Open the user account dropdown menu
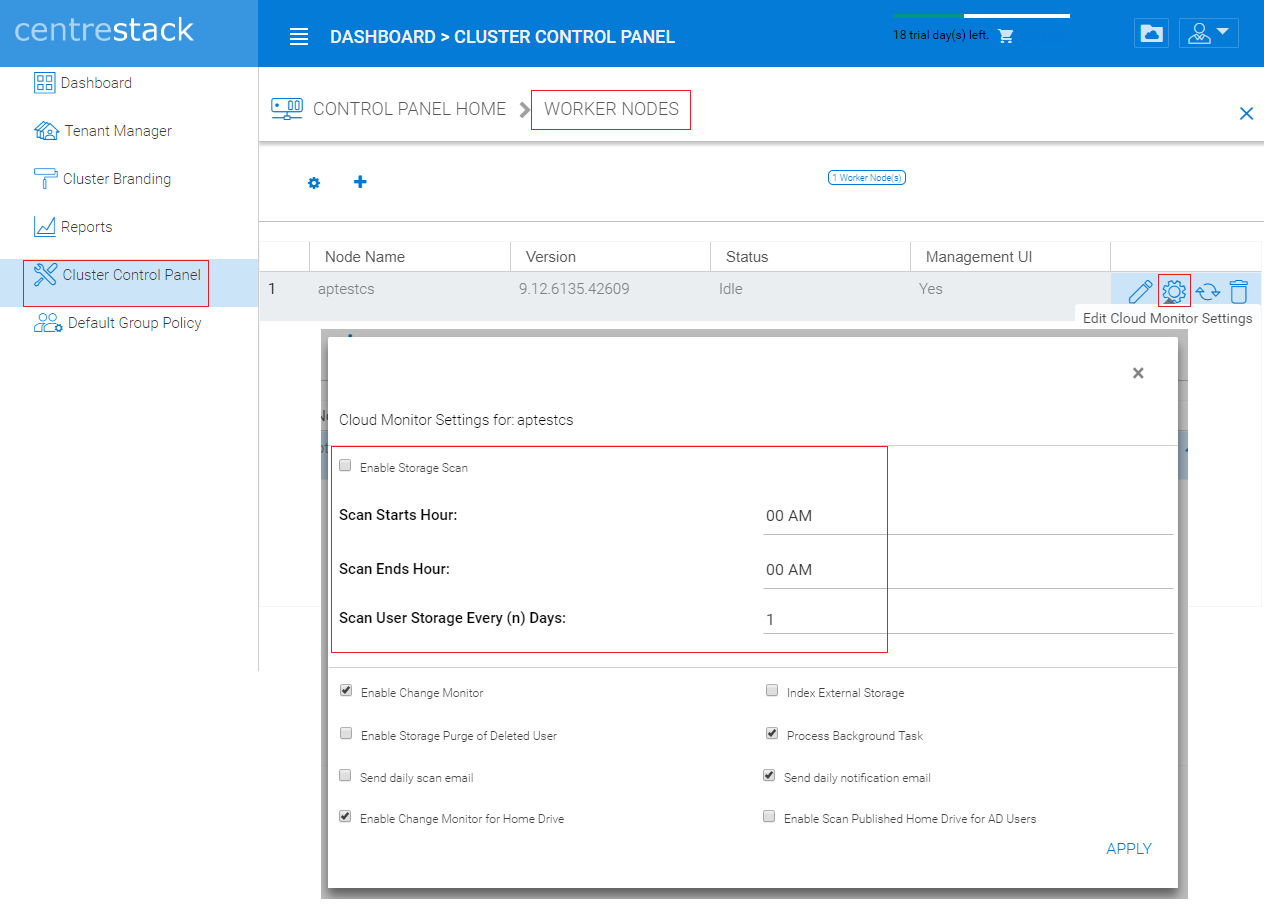1264x922 pixels. [x=1209, y=33]
